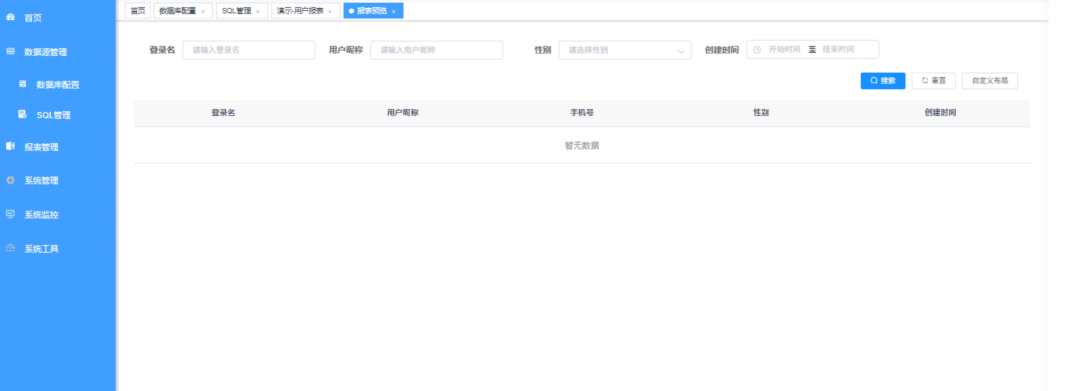The height and width of the screenshot is (391, 1080).
Task: Open the 自定义布局 button
Action: [x=990, y=81]
